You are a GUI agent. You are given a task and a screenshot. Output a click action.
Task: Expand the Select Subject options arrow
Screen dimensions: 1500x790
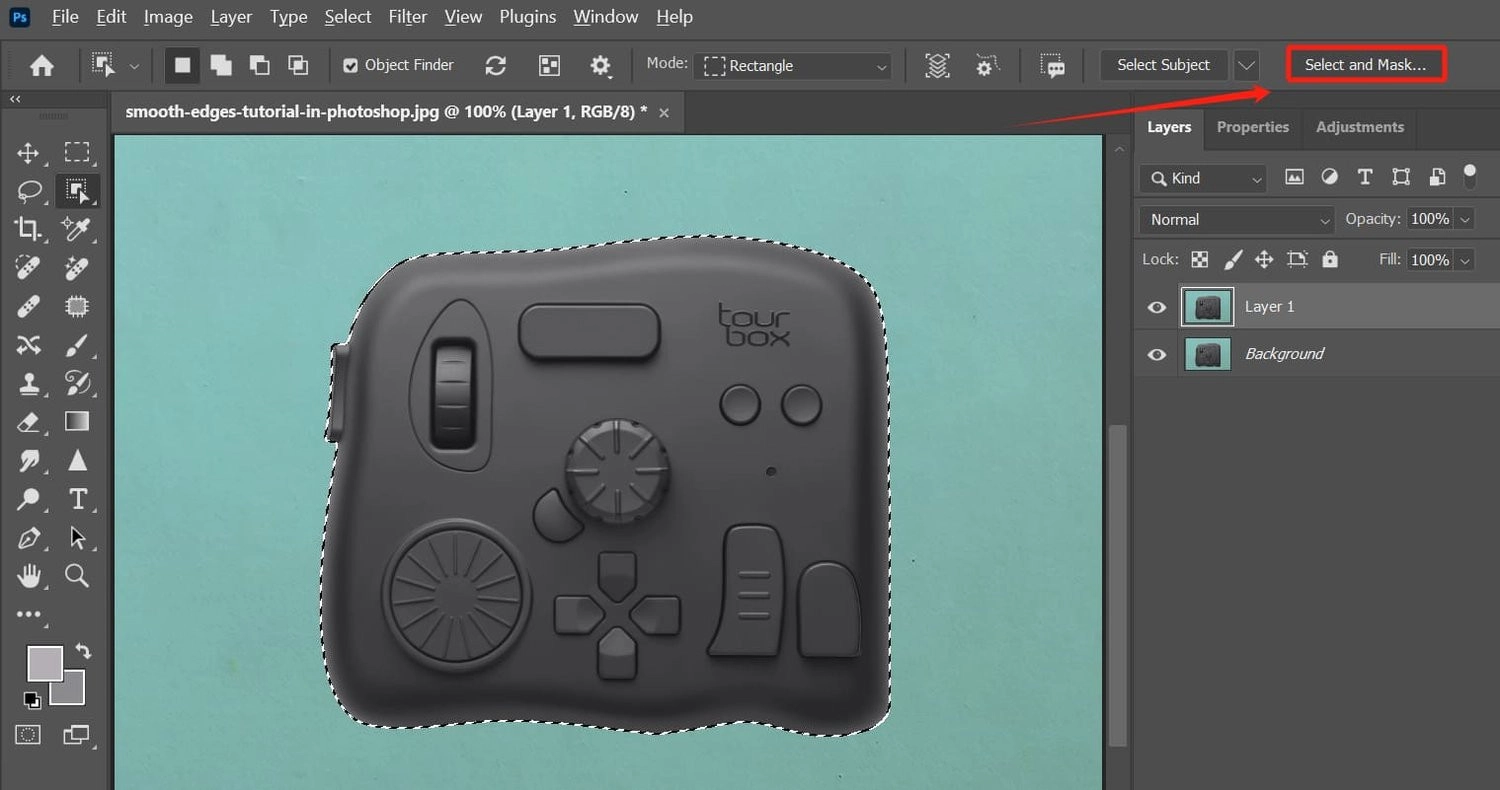pos(1246,65)
